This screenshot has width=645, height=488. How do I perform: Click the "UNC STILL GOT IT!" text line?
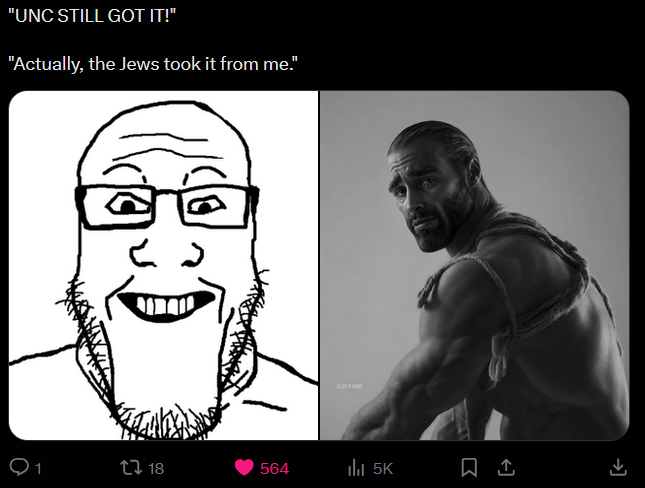point(92,16)
